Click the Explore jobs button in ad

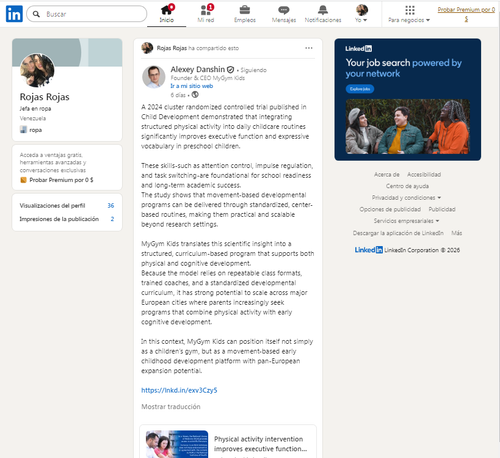360,89
